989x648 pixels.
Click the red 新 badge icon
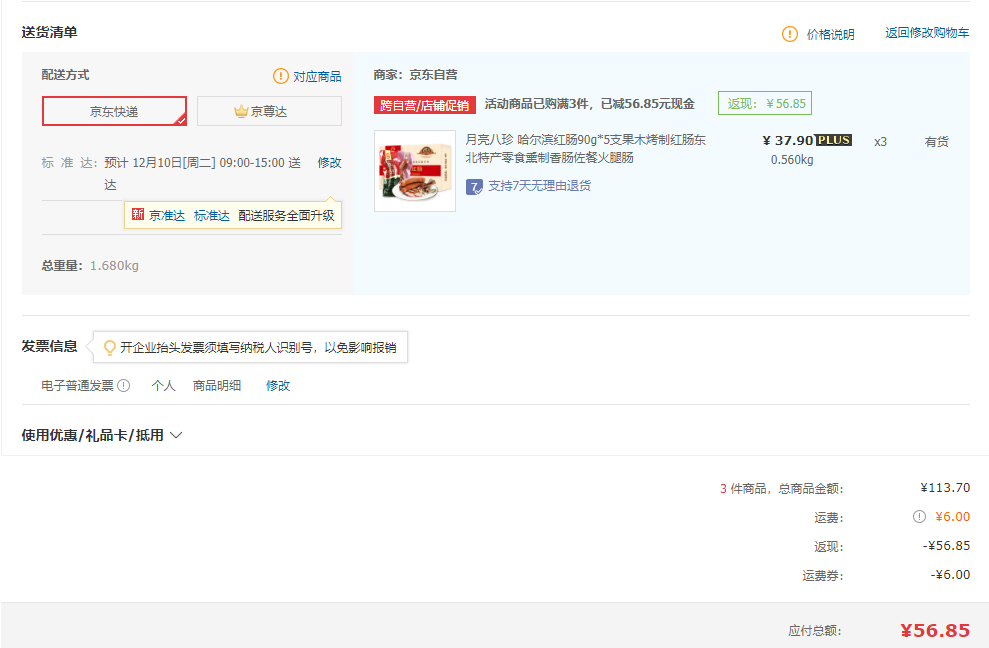coord(138,215)
